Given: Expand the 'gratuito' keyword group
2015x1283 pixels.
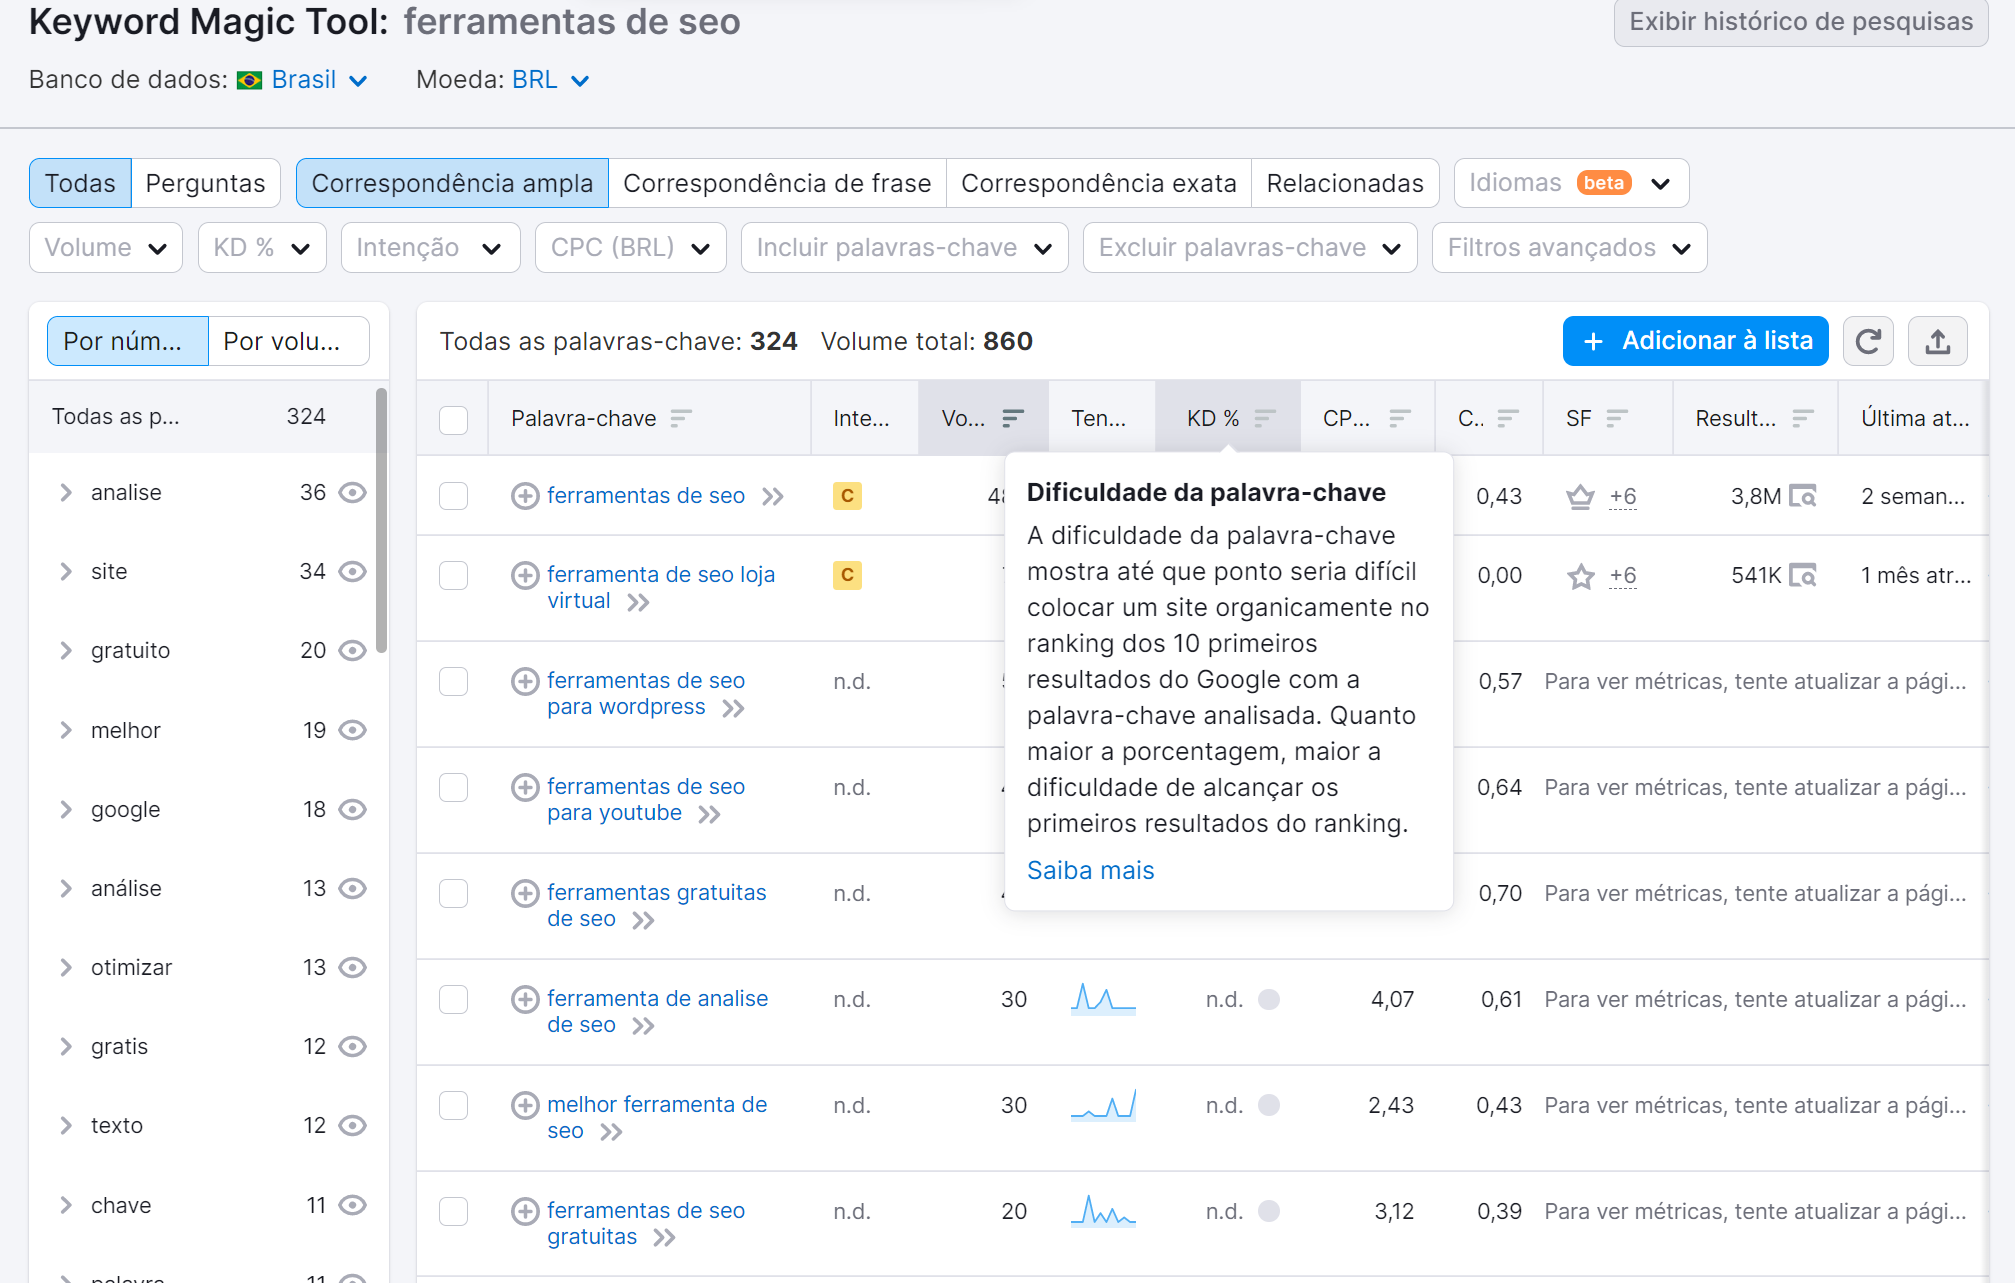Looking at the screenshot, I should tap(66, 650).
